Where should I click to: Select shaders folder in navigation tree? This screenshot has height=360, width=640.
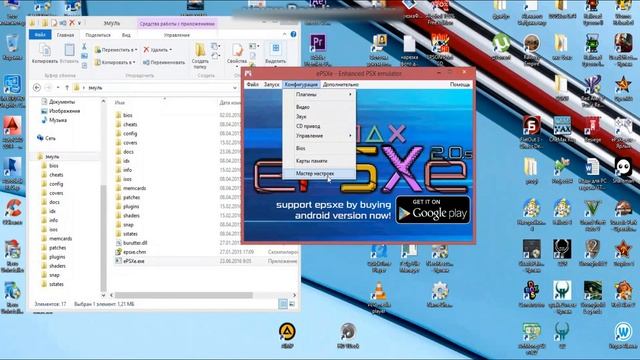pyautogui.click(x=57, y=266)
